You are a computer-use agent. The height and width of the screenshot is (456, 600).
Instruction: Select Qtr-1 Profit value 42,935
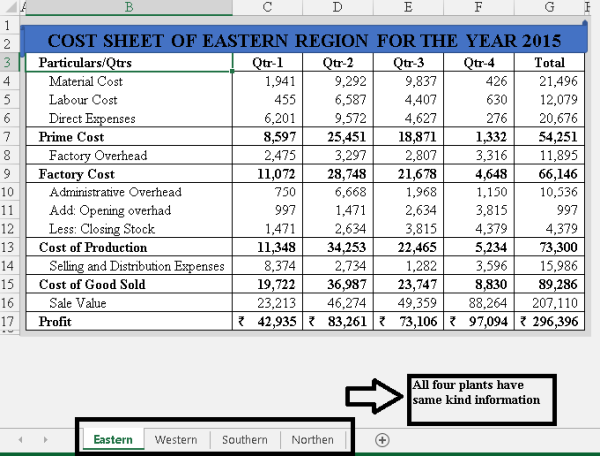[266, 322]
